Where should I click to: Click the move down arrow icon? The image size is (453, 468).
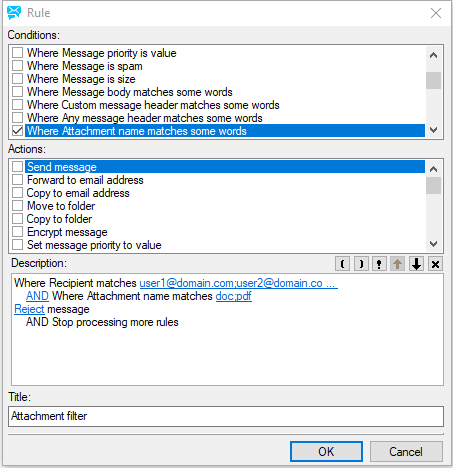pos(416,264)
